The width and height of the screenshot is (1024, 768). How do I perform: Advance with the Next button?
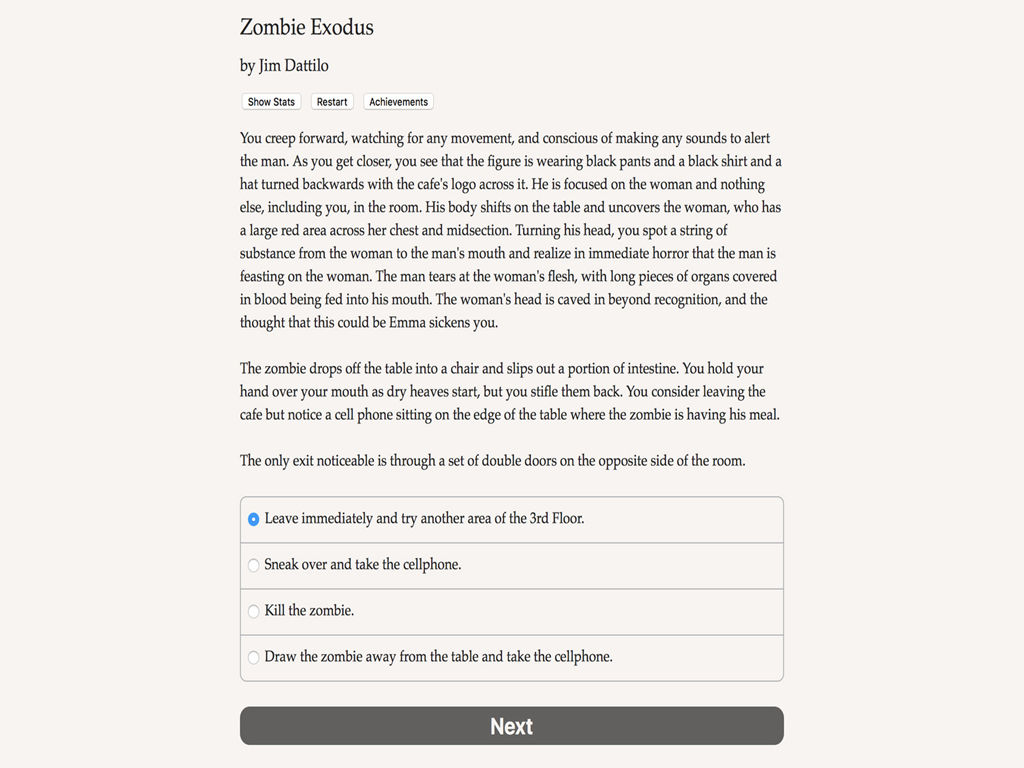click(511, 726)
